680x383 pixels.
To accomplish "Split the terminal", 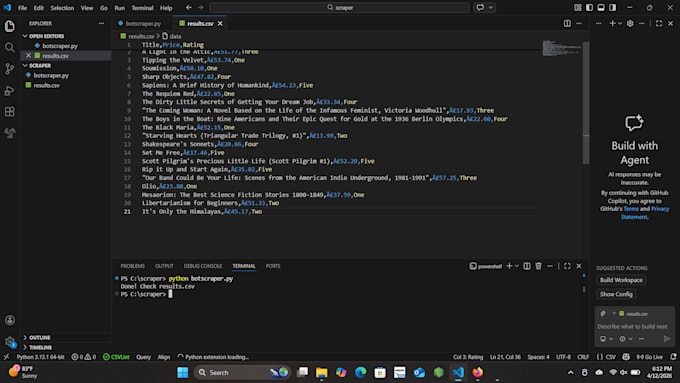I will (527, 266).
